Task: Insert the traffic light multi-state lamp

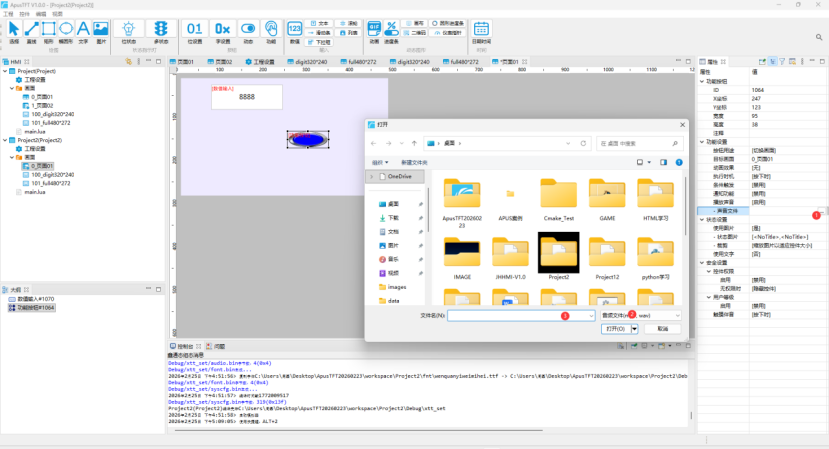Action: (x=160, y=29)
